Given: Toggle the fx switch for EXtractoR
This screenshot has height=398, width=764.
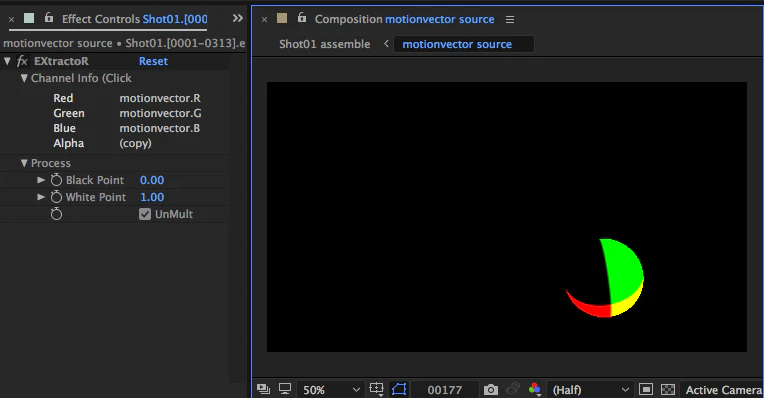Looking at the screenshot, I should click(22, 61).
